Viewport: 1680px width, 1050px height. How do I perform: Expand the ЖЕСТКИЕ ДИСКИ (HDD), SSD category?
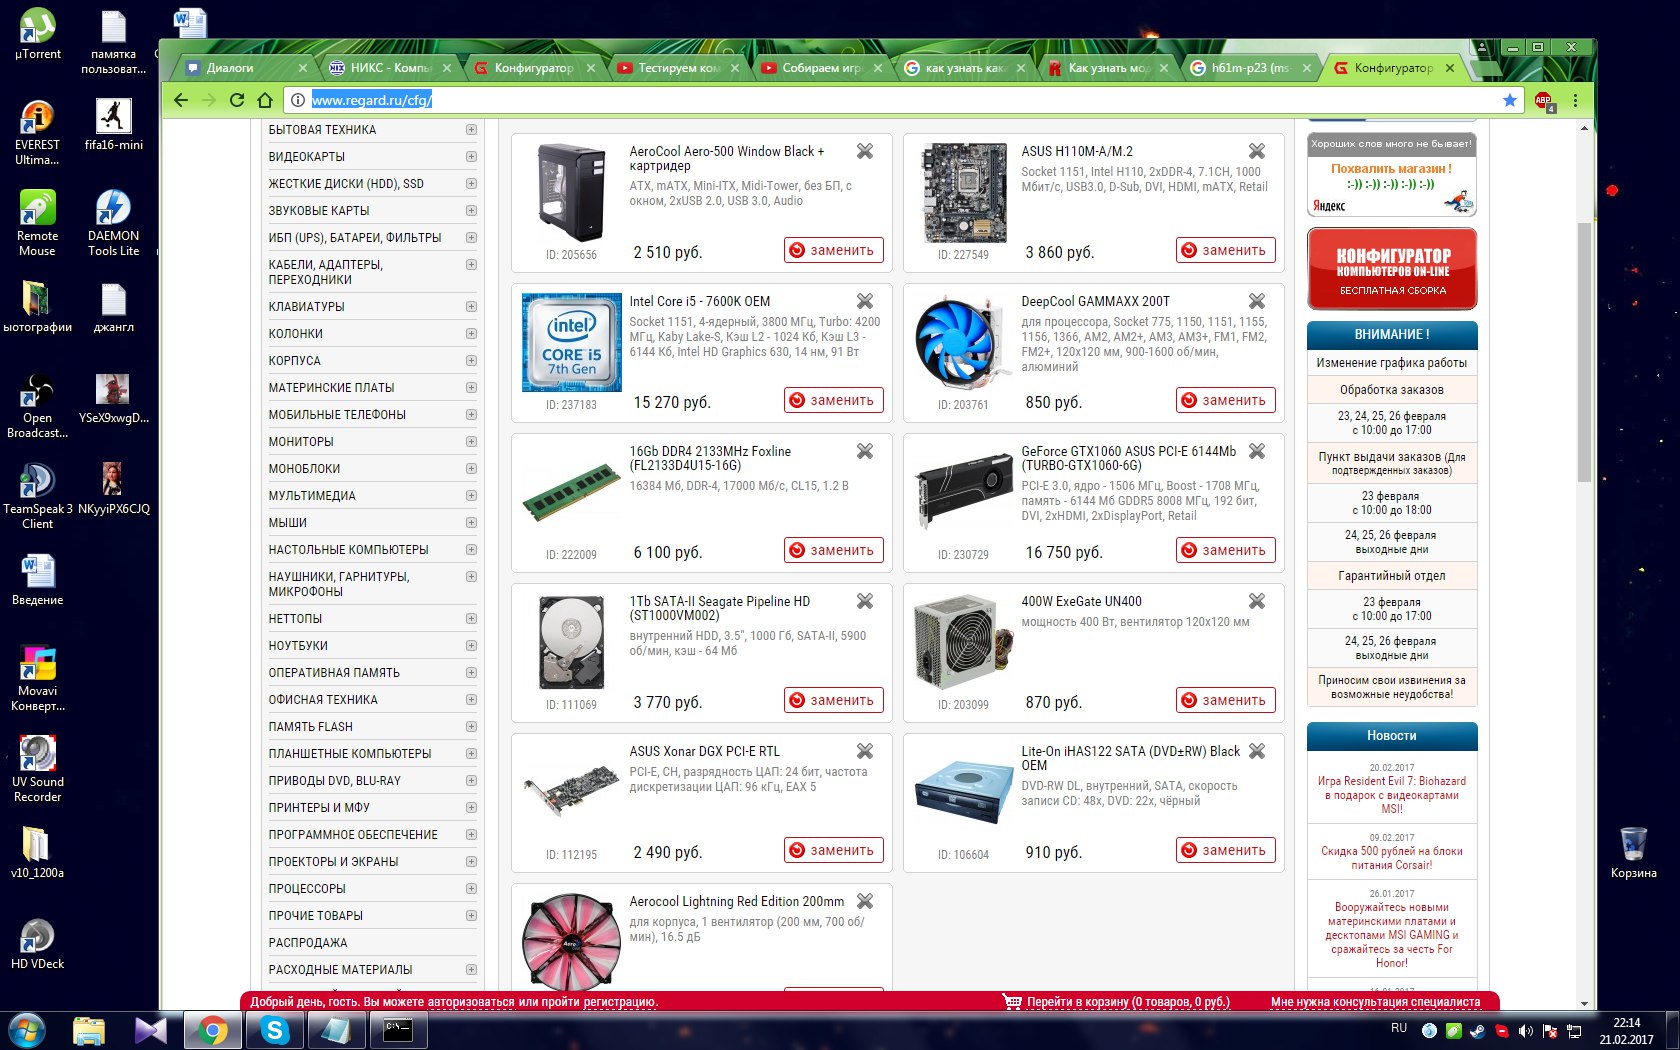pos(471,184)
